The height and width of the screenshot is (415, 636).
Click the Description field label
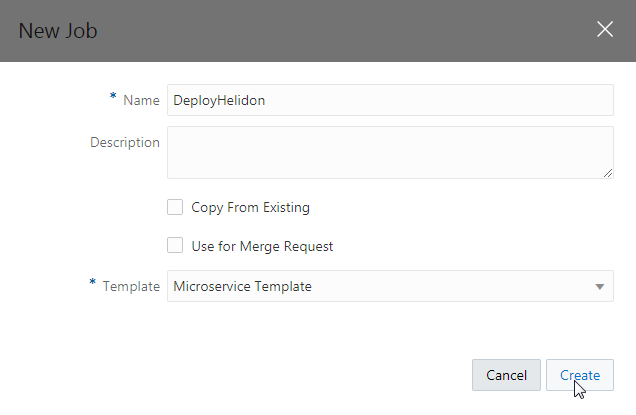tap(125, 142)
